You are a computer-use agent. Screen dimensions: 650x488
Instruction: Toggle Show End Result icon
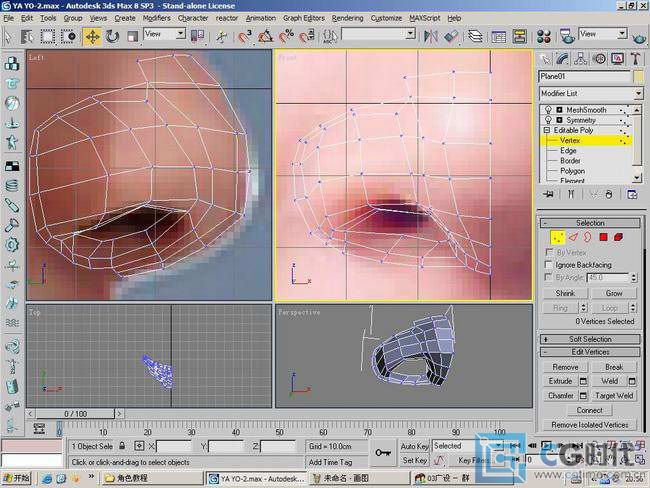tap(571, 194)
